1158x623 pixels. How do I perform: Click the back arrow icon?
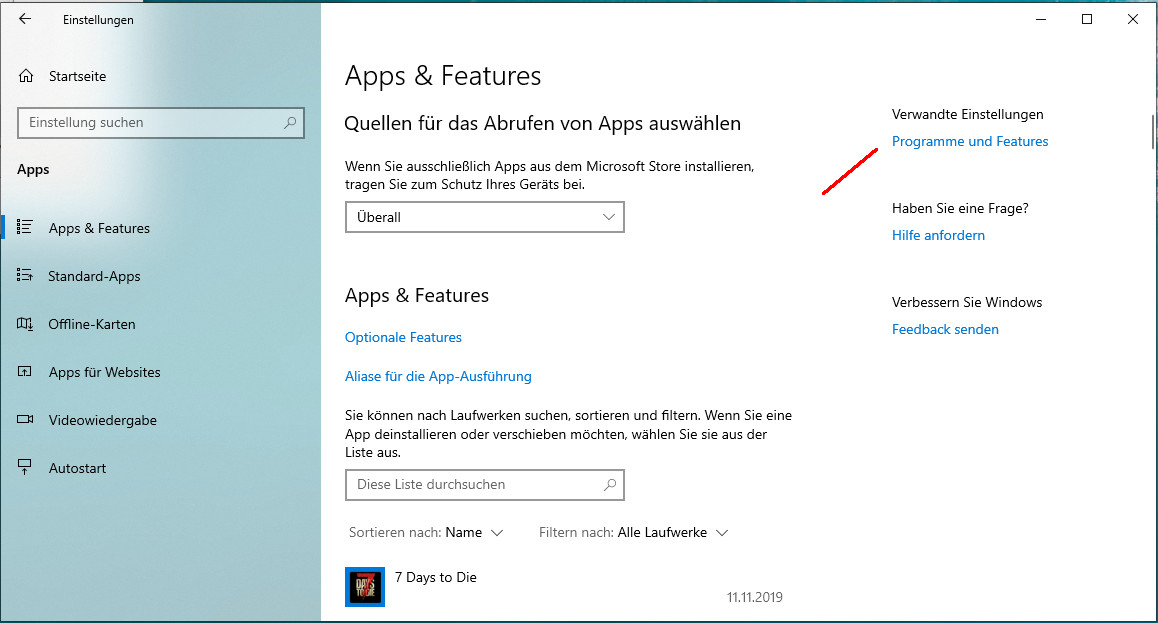25,19
